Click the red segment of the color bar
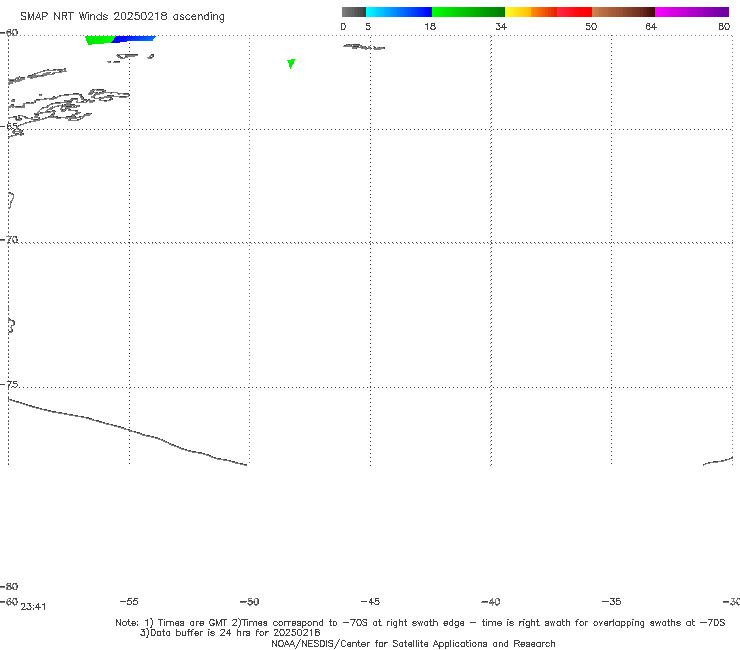The image size is (740, 650). click(574, 12)
